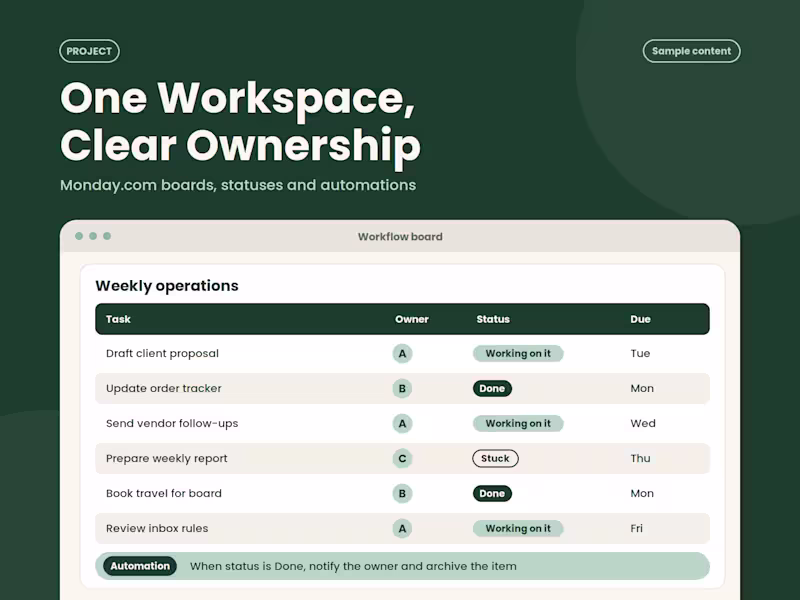Click Done status for Update order tracker
The image size is (800, 600).
pos(492,388)
